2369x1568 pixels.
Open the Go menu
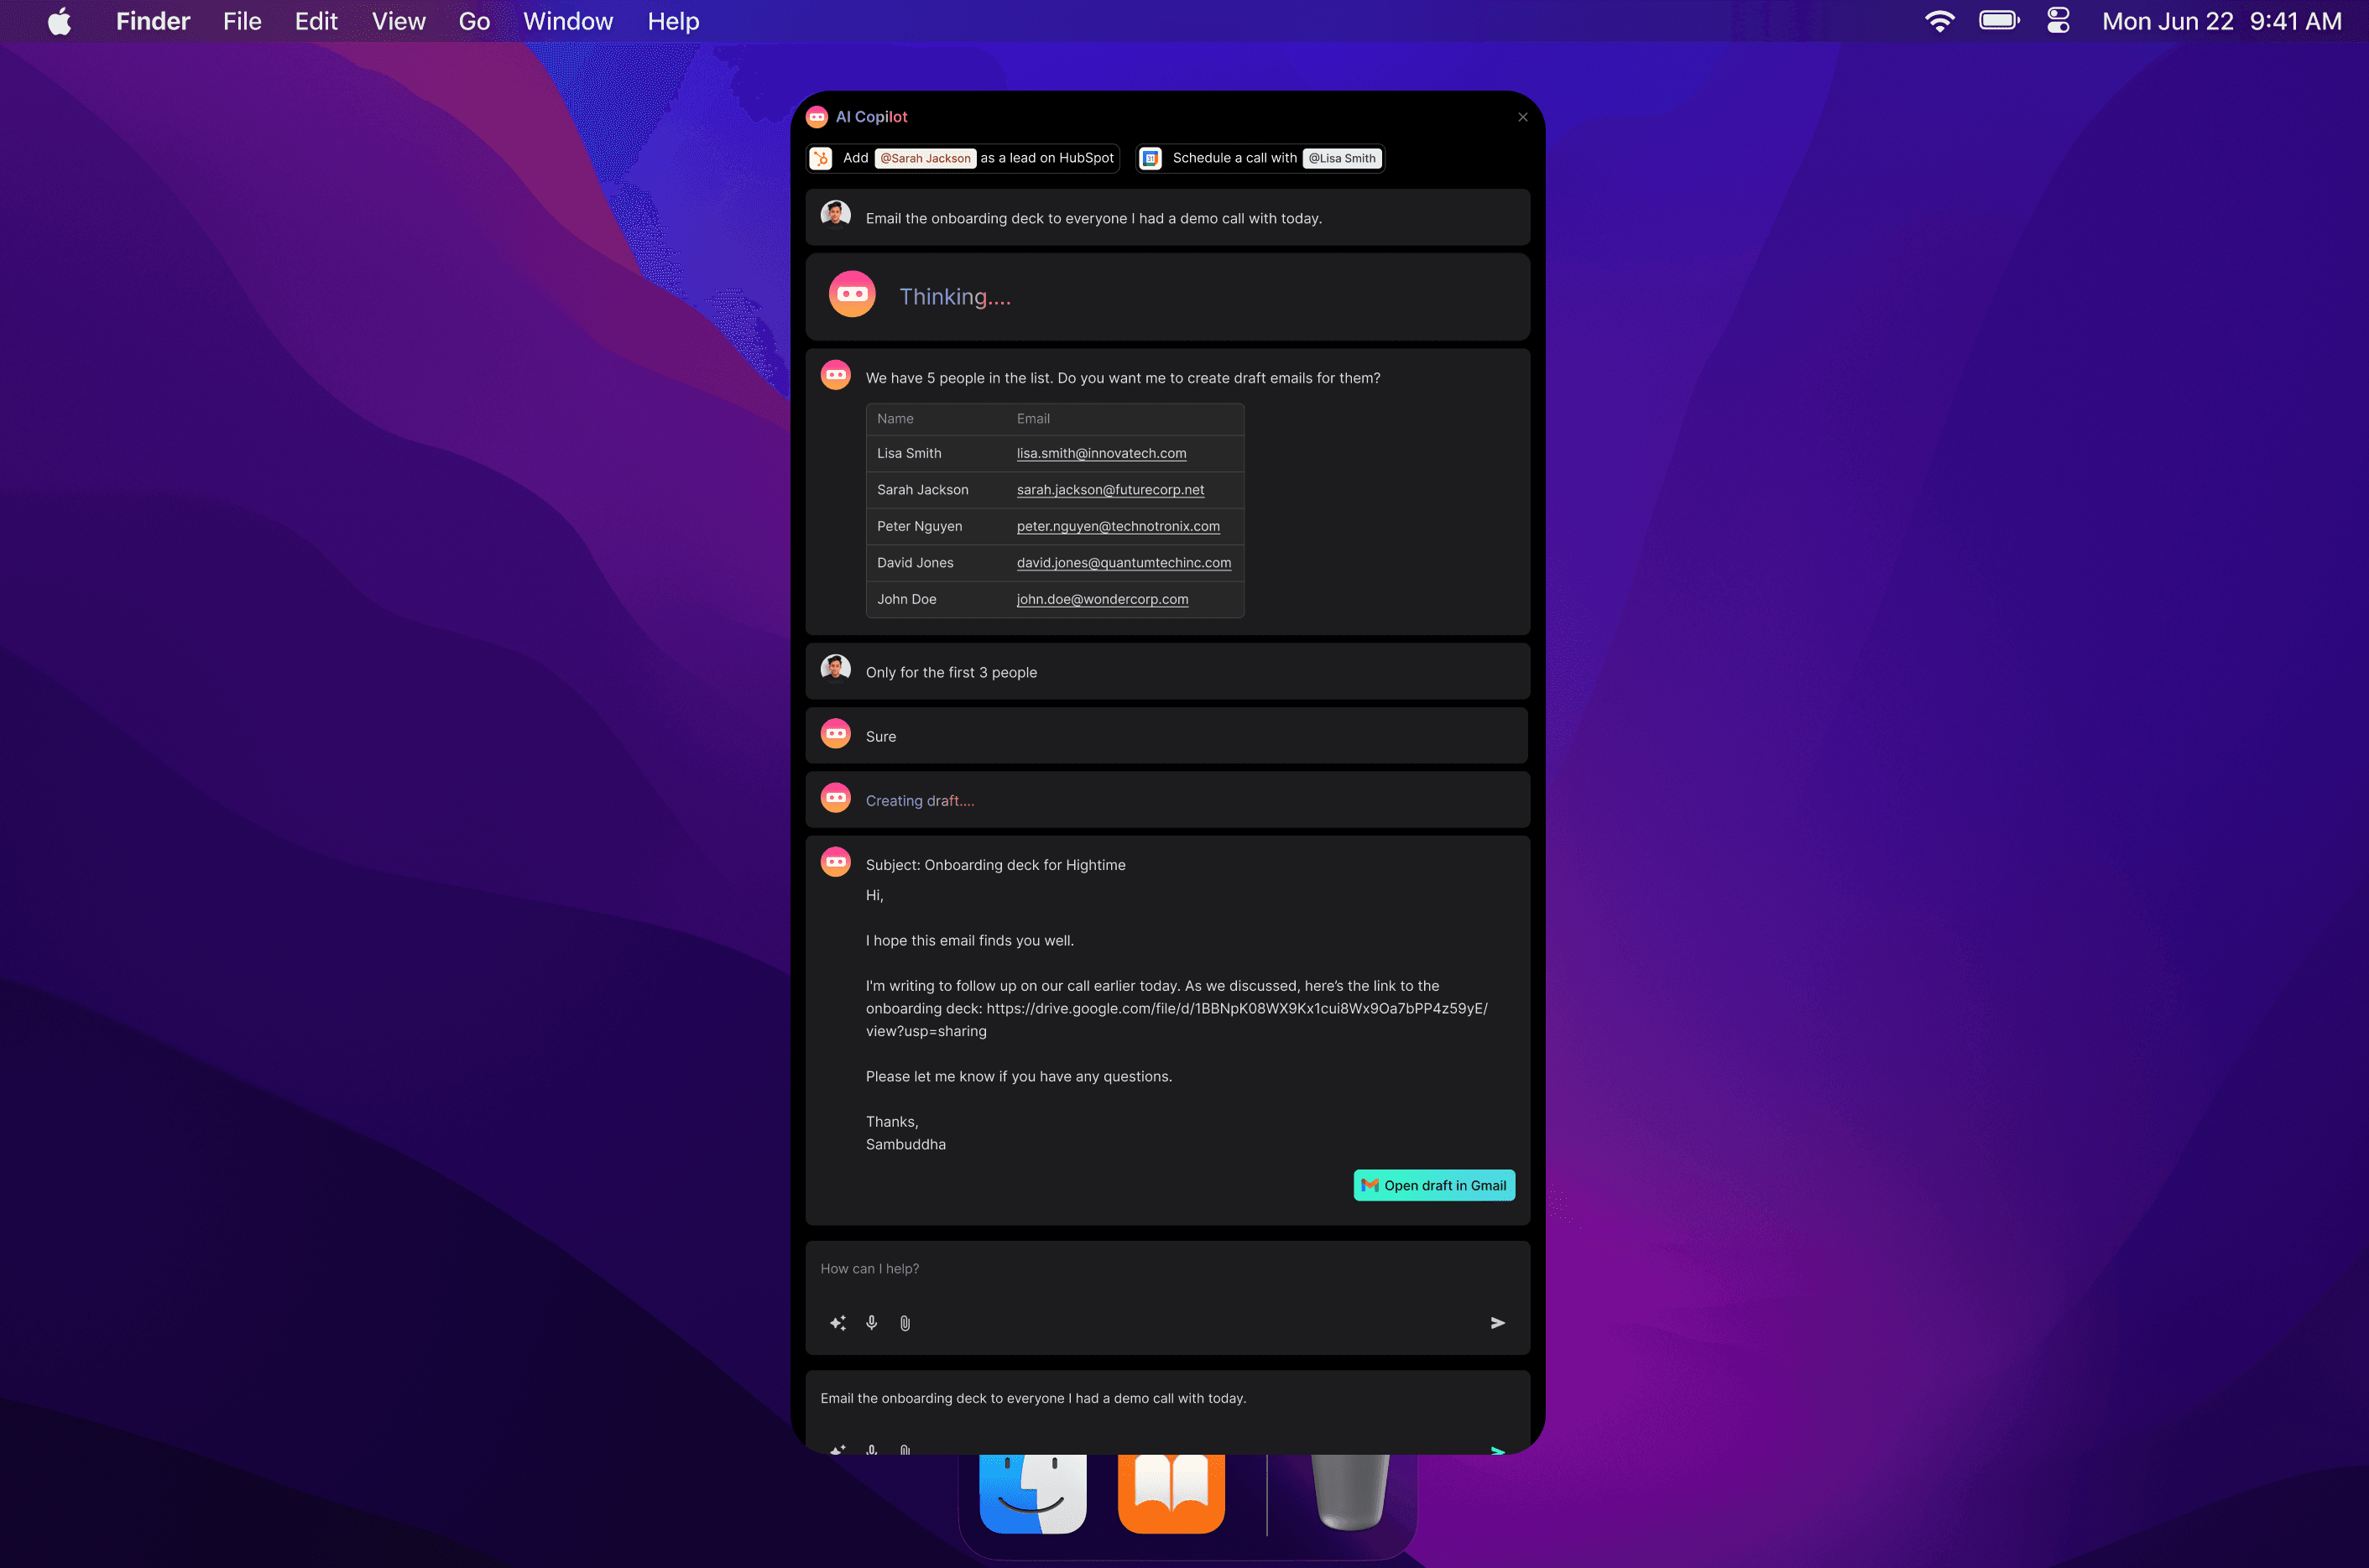click(x=474, y=21)
